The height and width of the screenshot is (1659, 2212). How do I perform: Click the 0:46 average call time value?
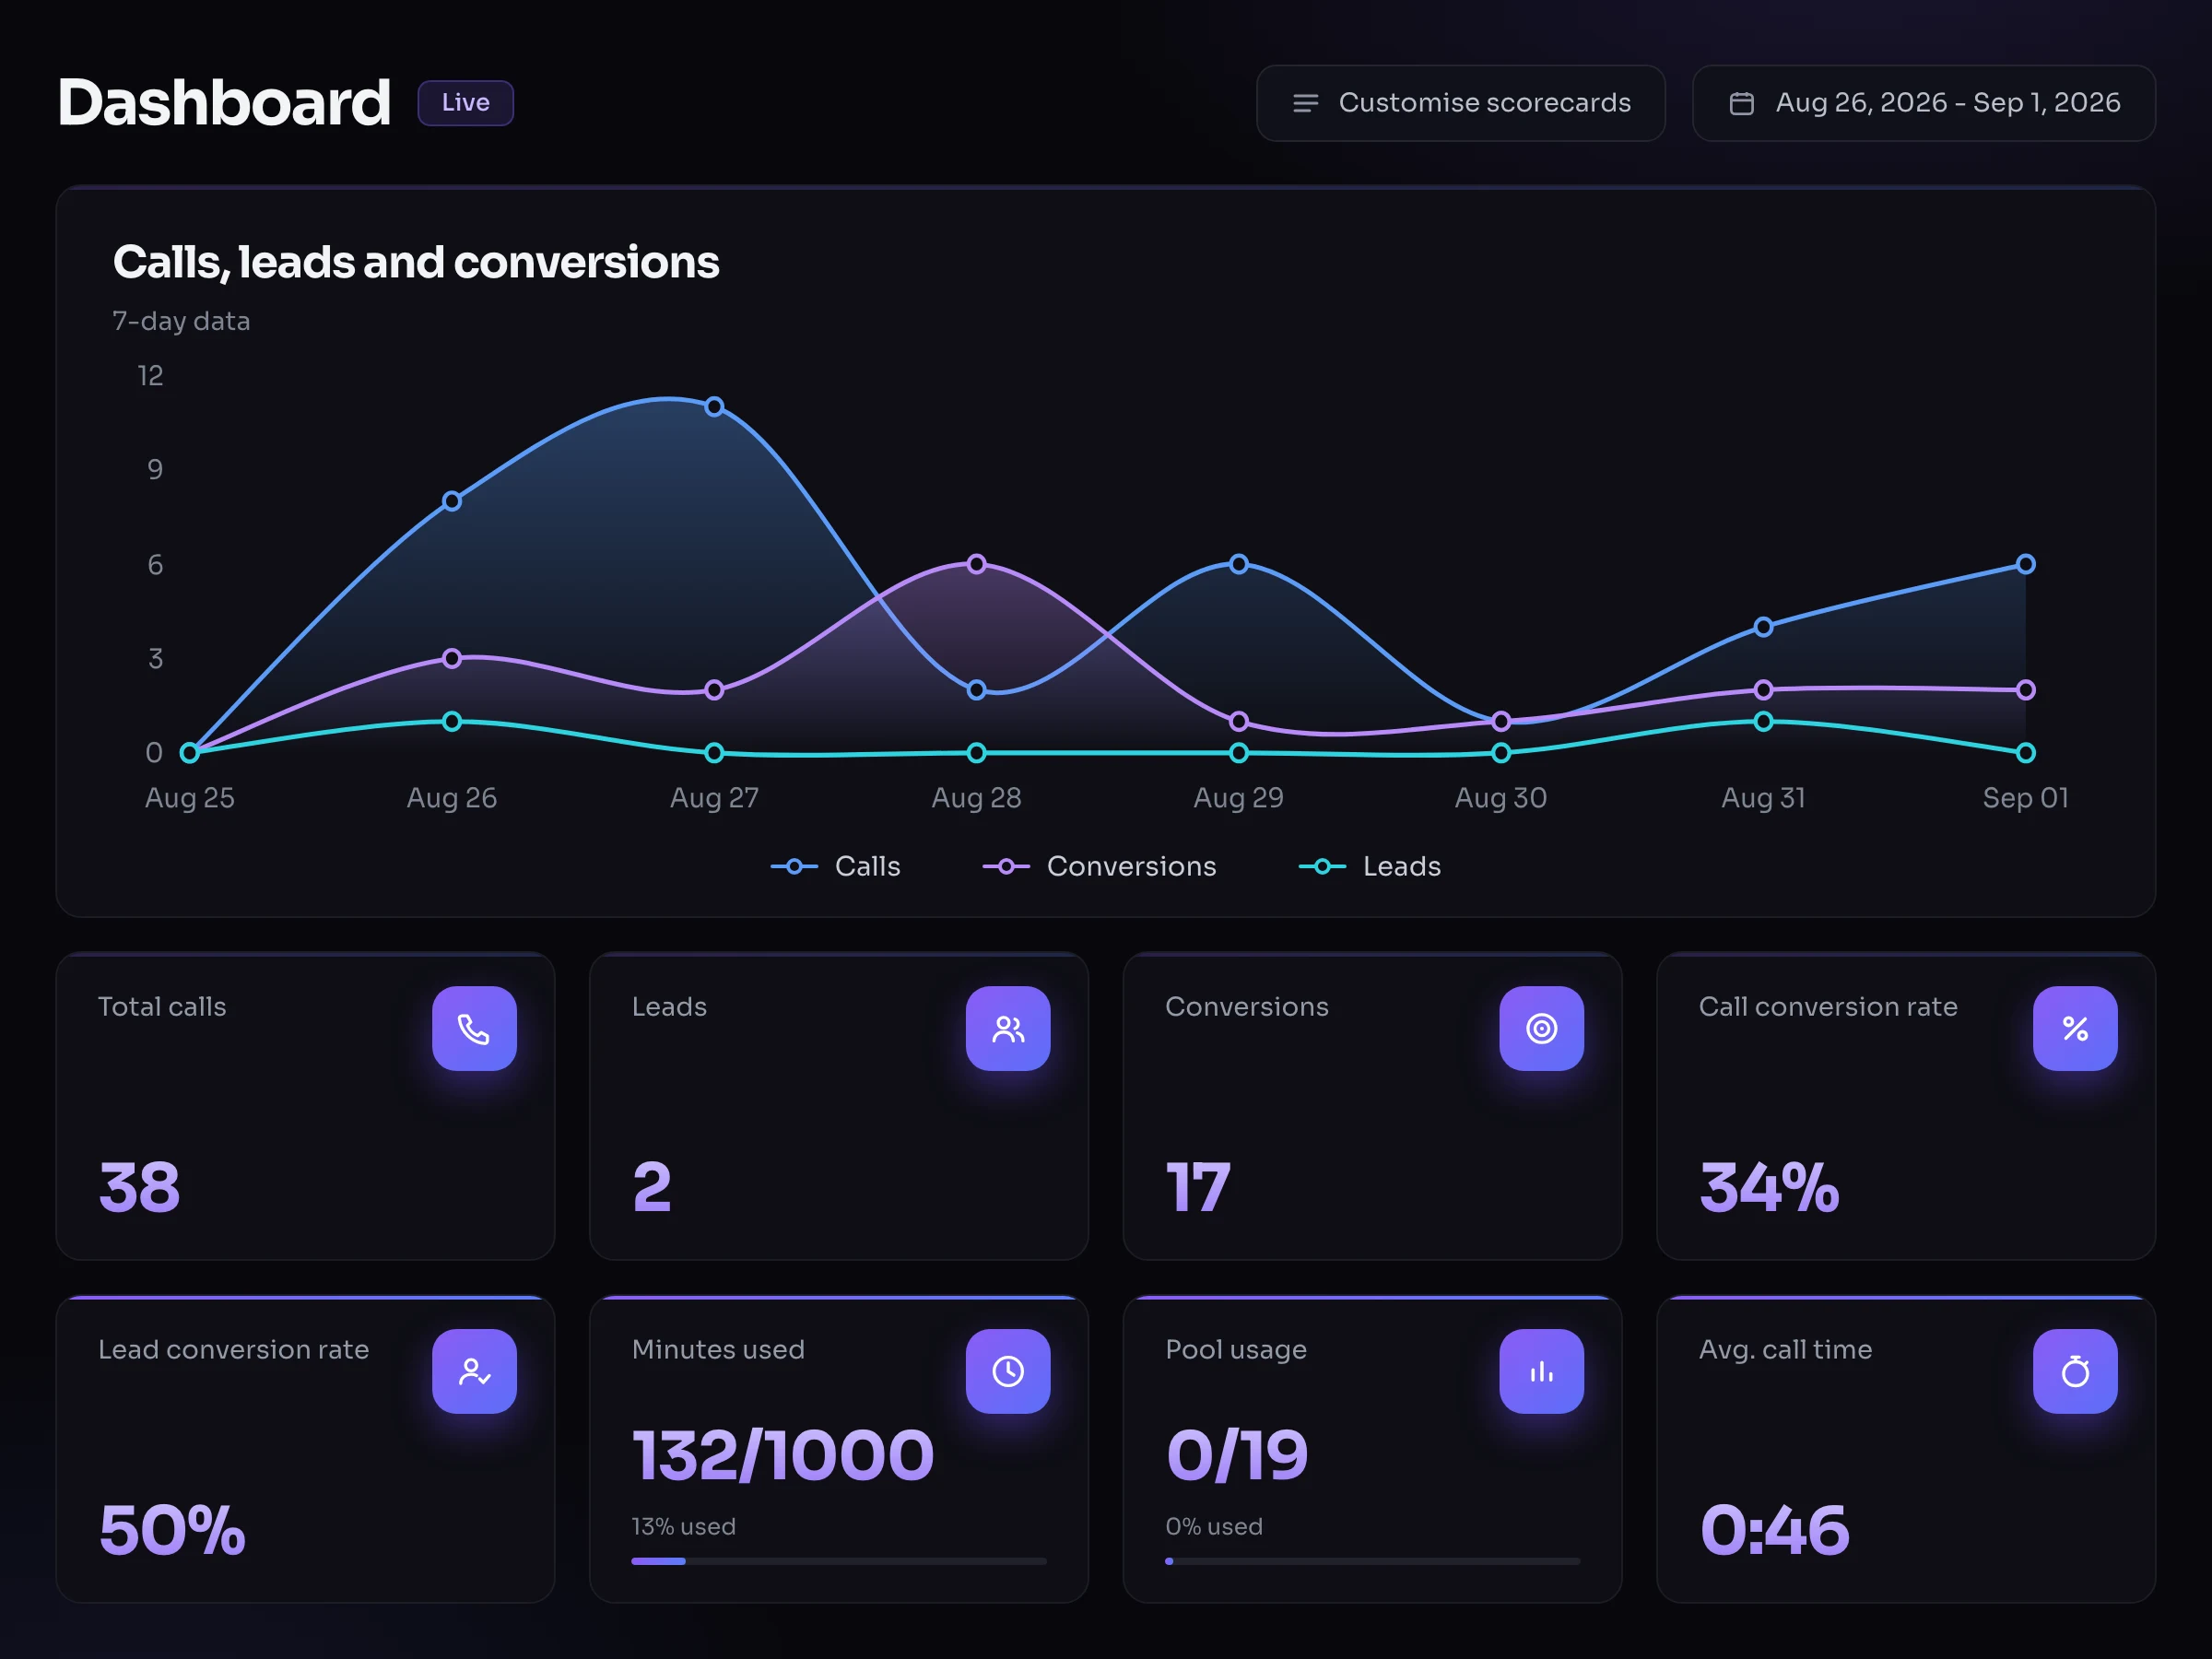point(1775,1531)
